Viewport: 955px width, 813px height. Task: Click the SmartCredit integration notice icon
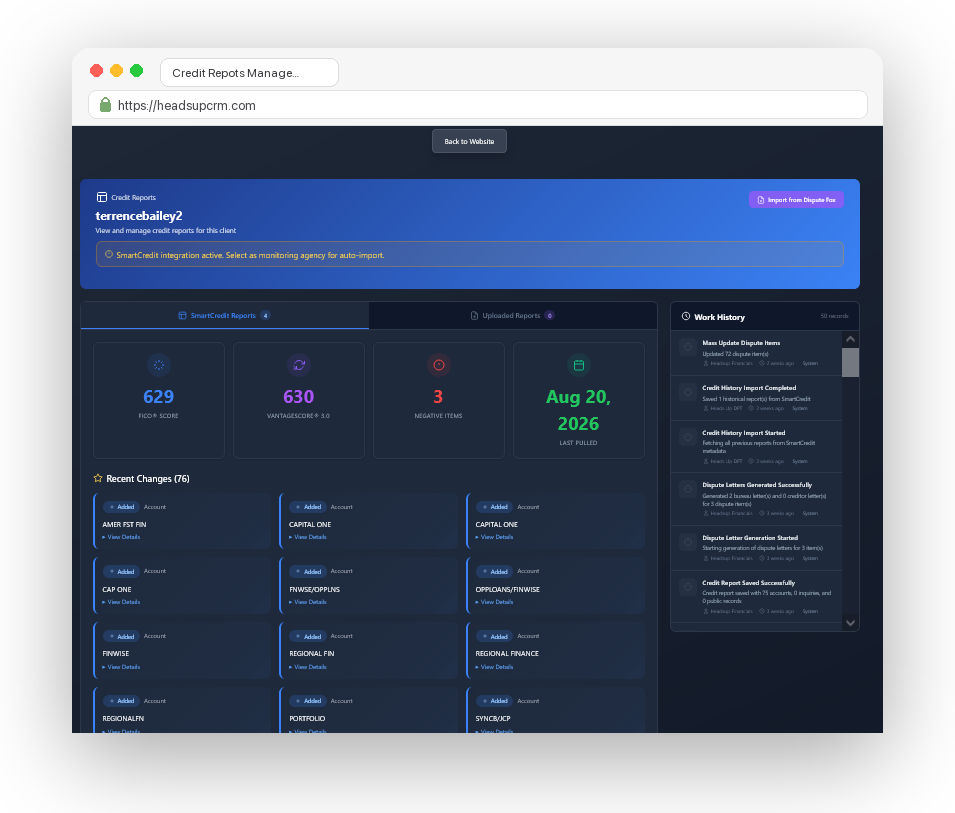pos(109,255)
